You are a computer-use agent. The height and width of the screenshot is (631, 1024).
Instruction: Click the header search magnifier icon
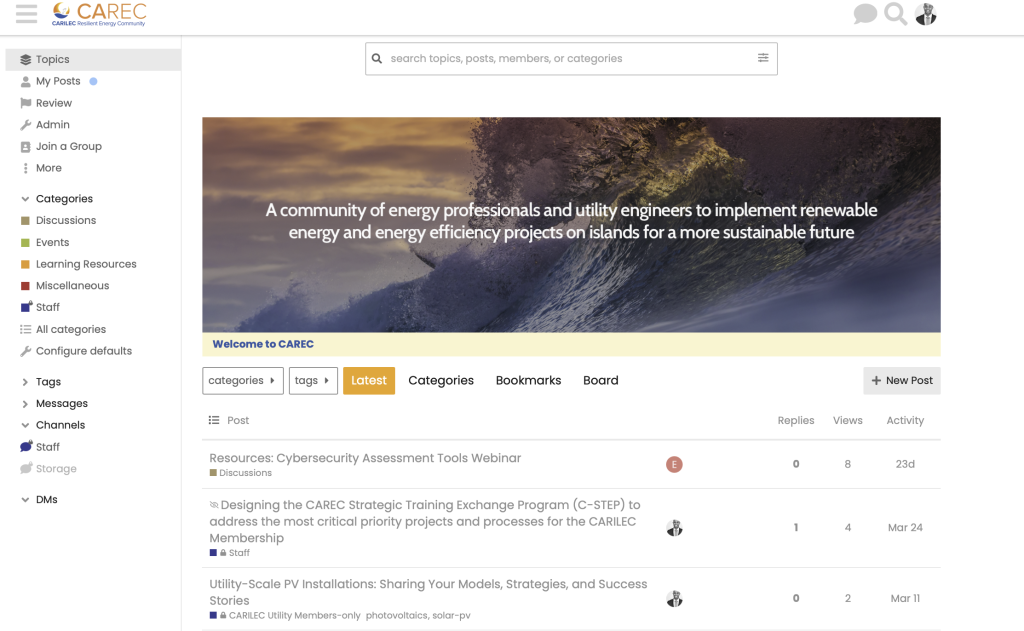(x=895, y=14)
